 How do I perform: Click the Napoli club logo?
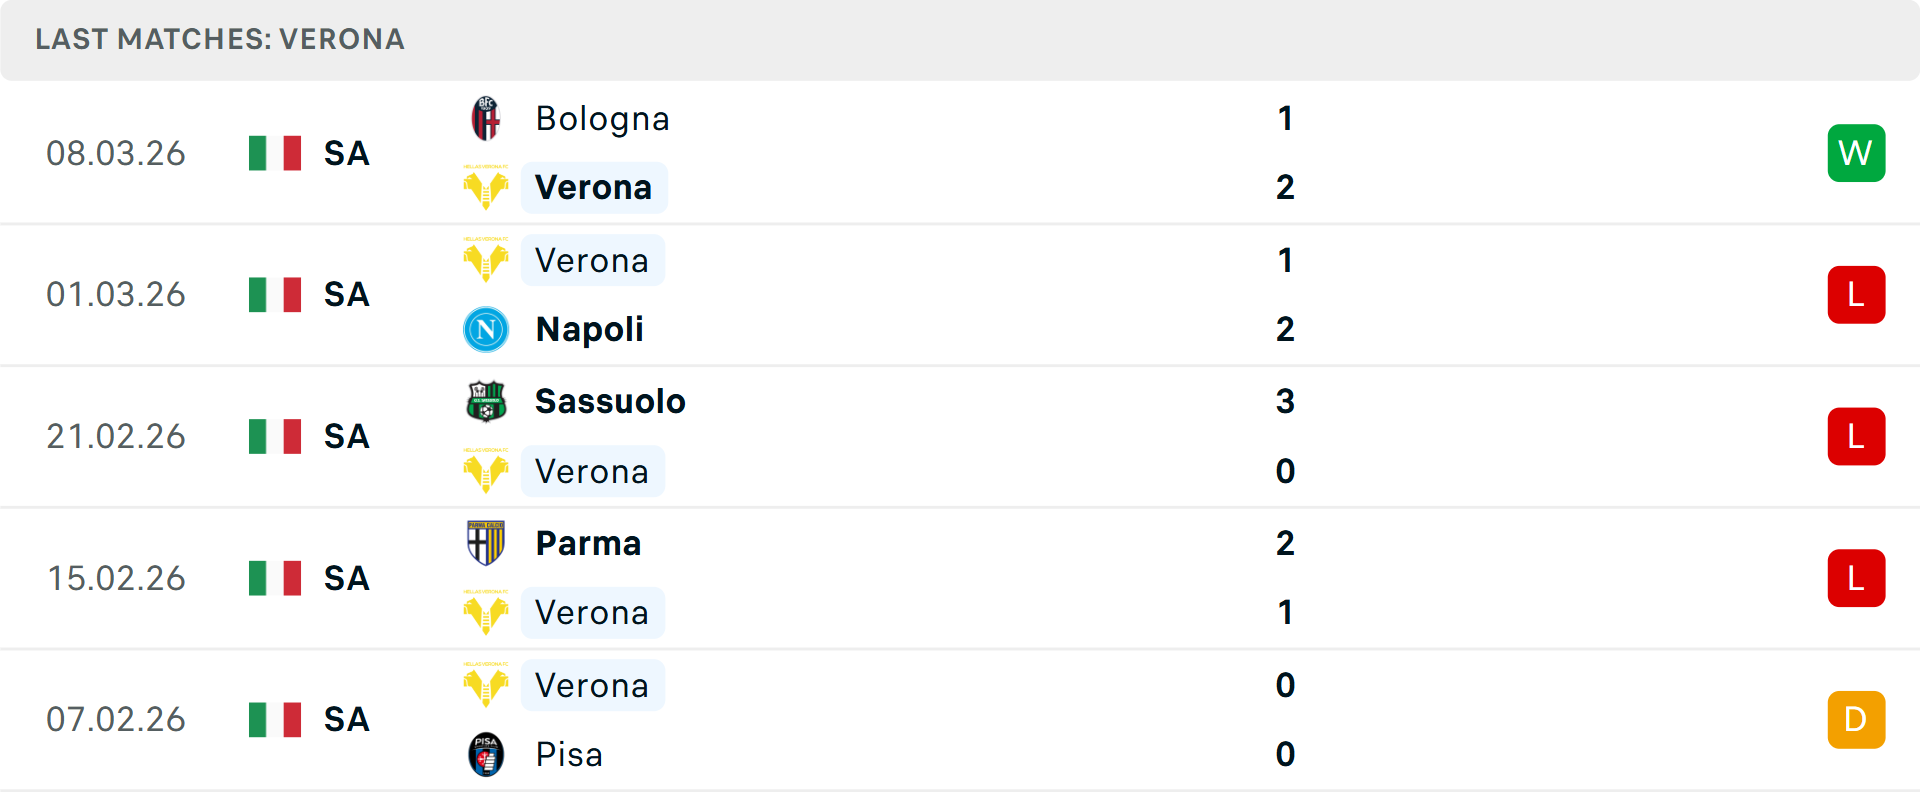486,329
